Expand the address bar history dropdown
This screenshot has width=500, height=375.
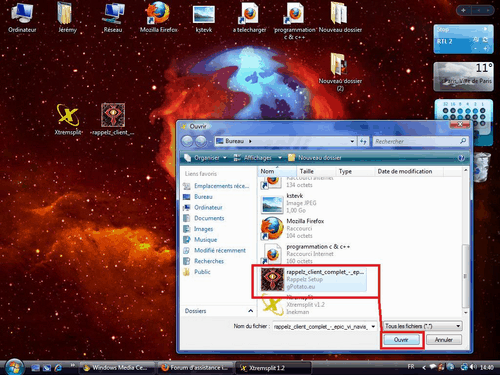pyautogui.click(x=352, y=141)
